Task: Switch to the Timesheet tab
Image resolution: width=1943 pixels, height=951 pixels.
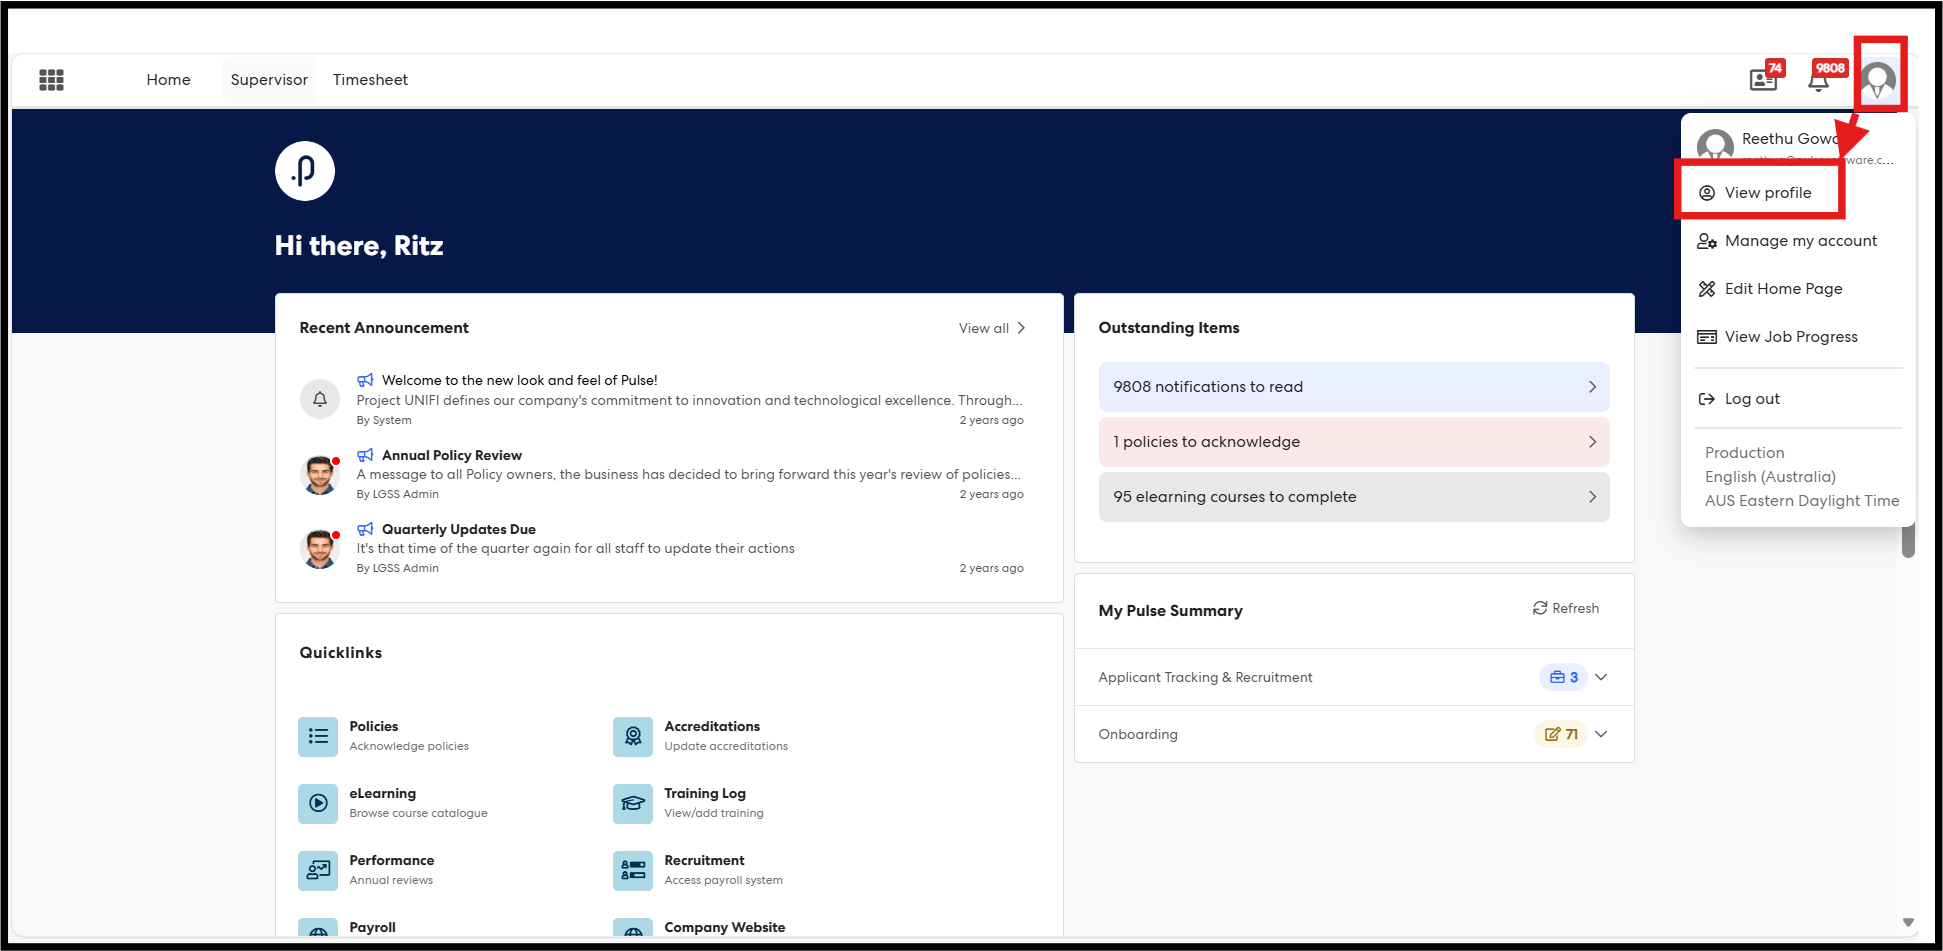Action: pos(370,80)
